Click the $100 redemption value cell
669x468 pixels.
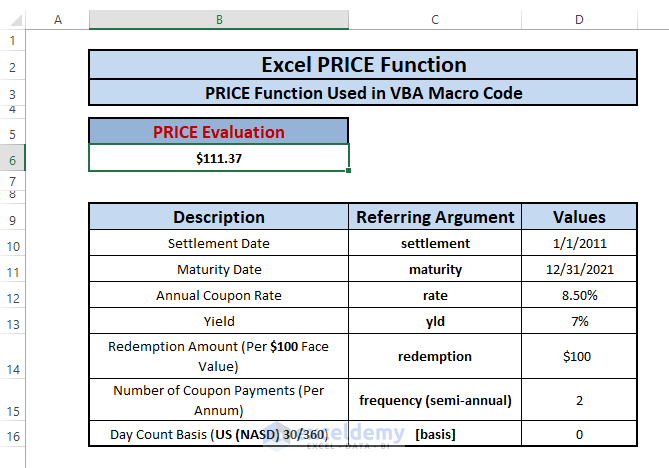point(579,357)
